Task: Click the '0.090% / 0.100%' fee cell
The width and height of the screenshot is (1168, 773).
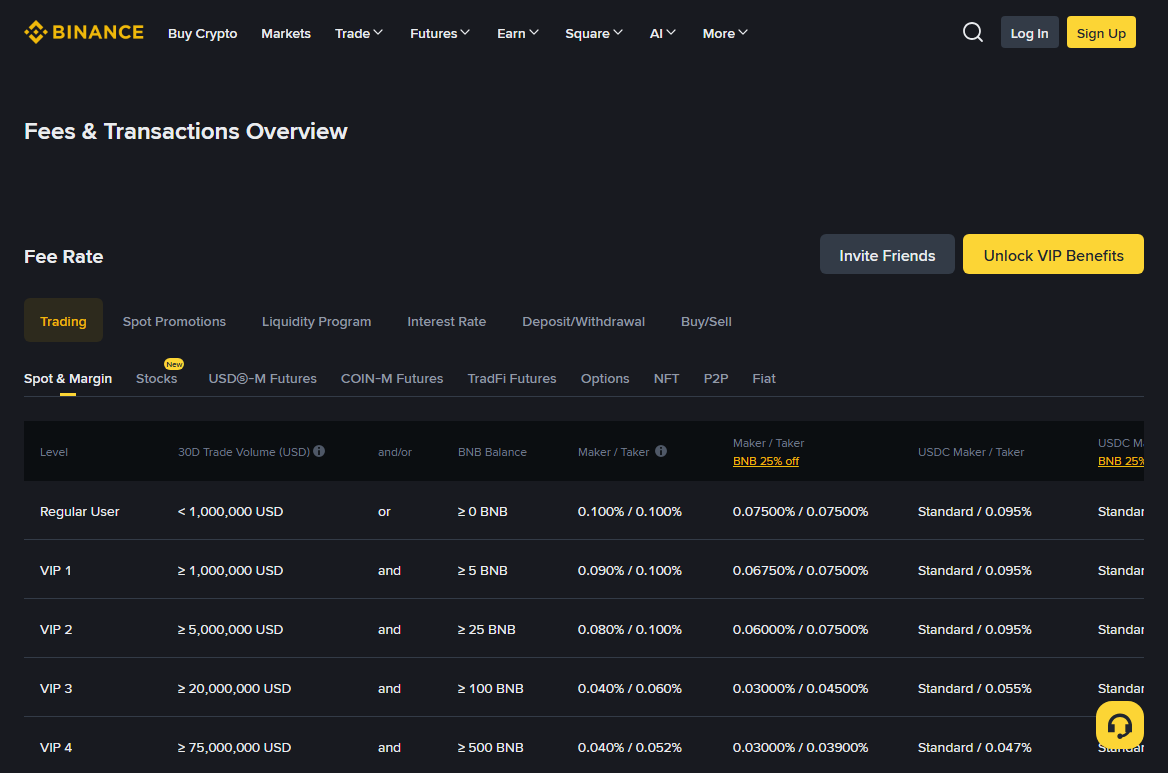Action: (x=629, y=570)
